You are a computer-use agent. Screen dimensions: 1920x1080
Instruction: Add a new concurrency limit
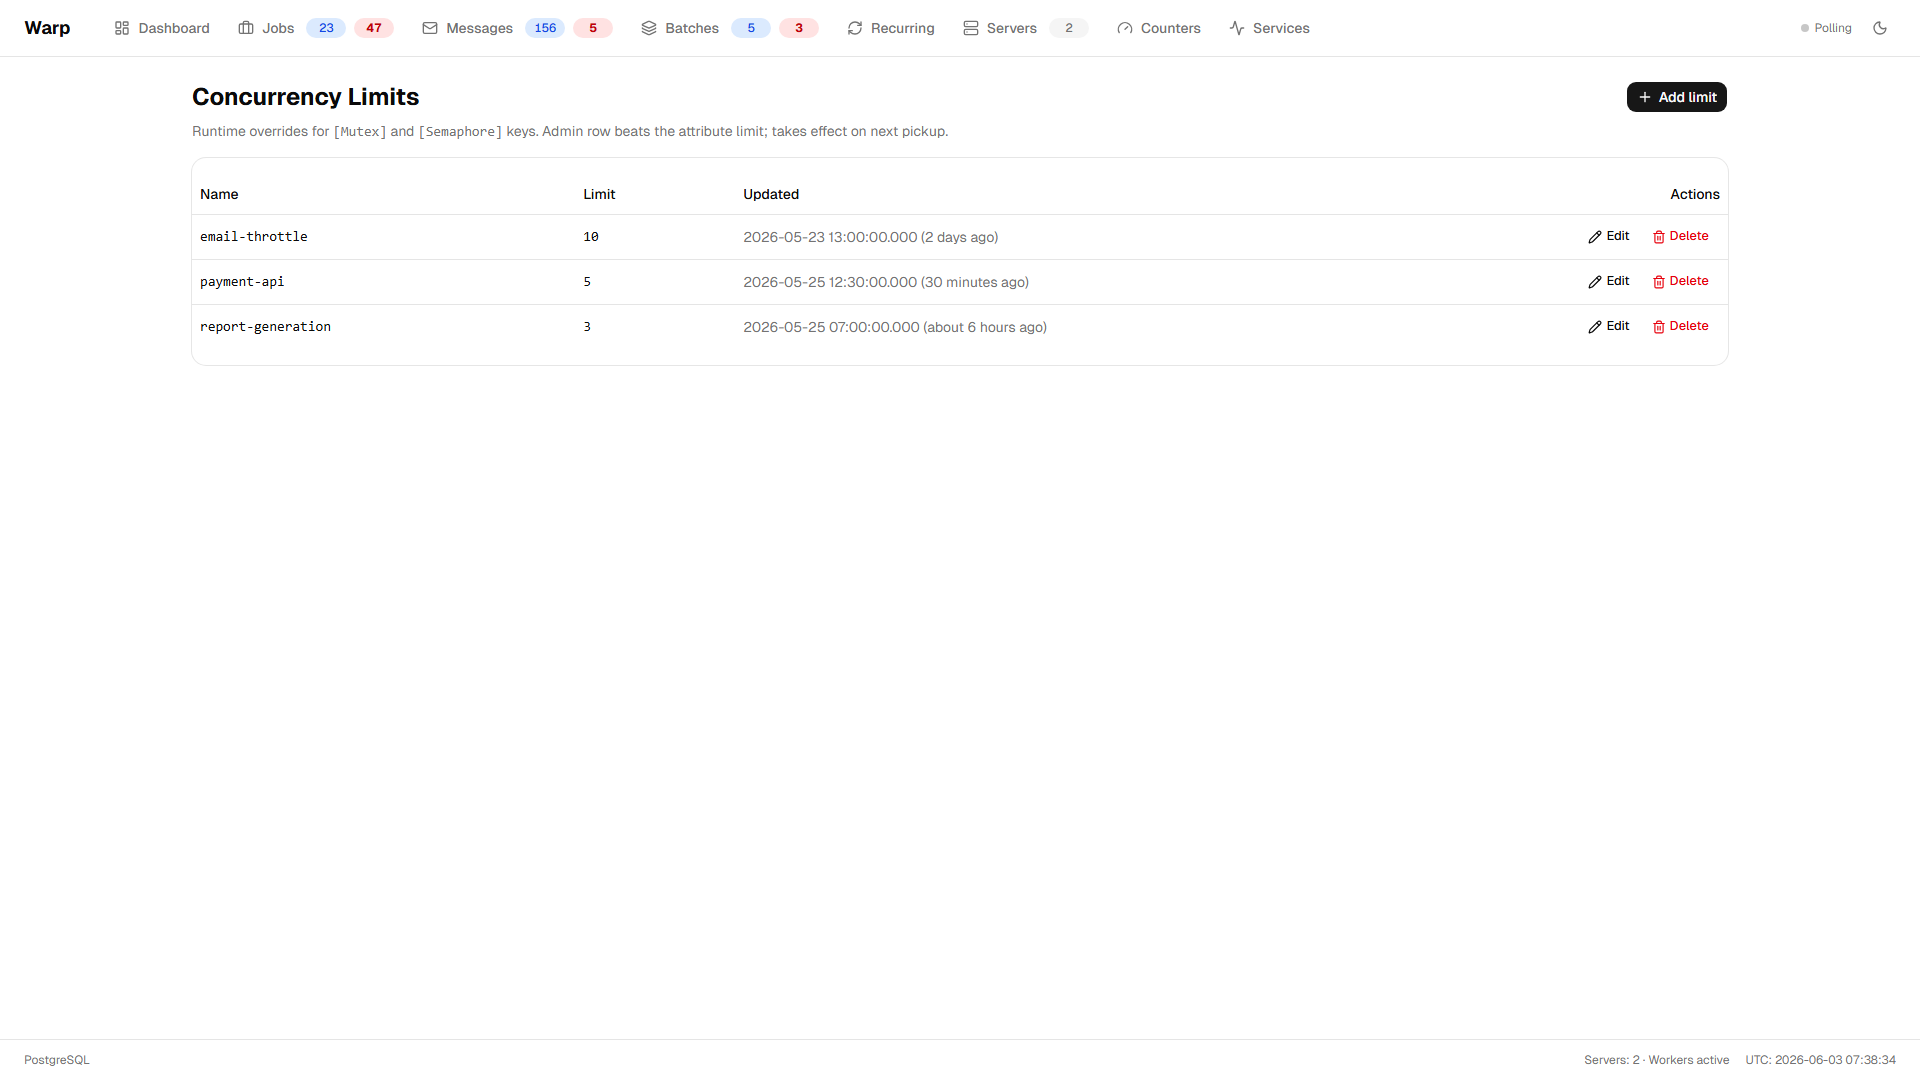click(x=1677, y=97)
